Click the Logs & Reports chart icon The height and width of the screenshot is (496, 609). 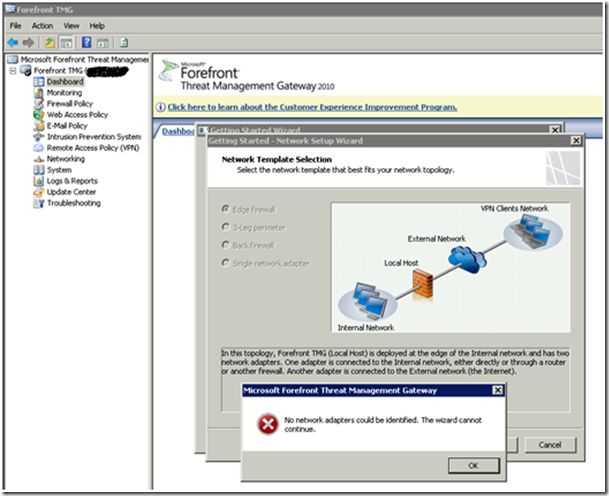coord(39,181)
